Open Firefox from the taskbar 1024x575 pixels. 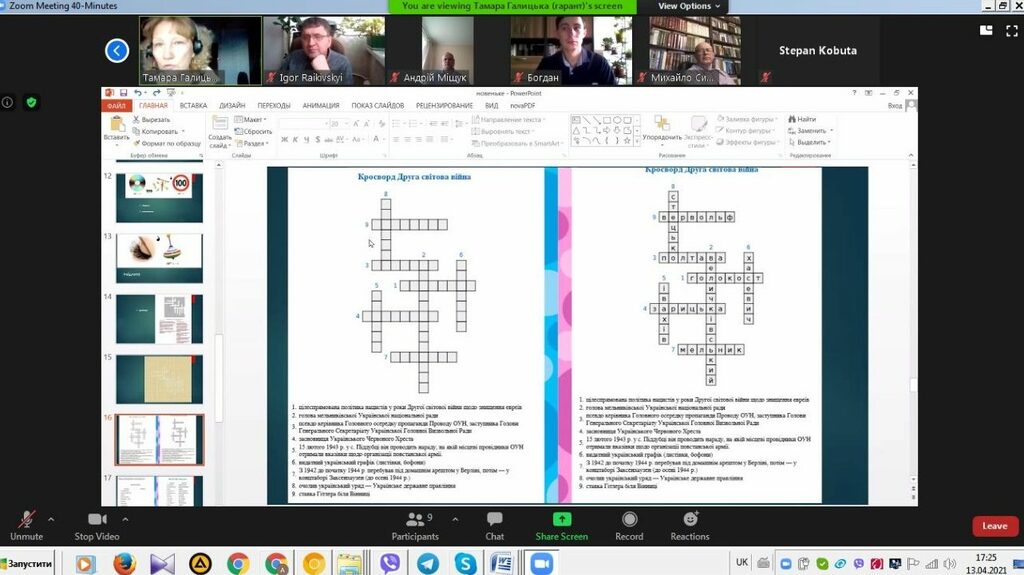(x=123, y=564)
